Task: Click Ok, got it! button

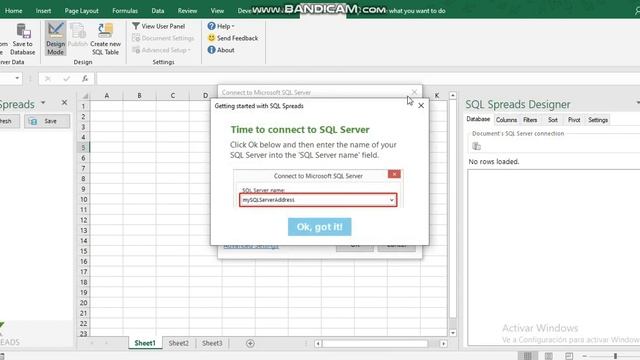Action: tap(320, 227)
